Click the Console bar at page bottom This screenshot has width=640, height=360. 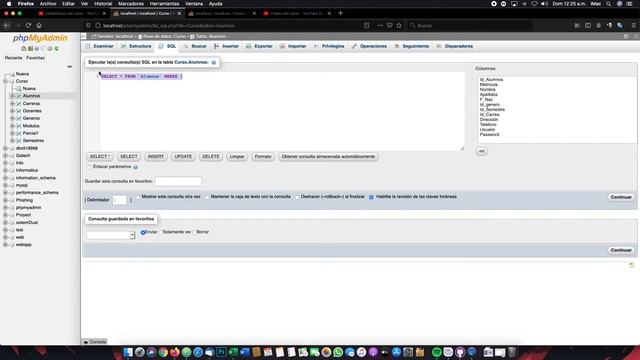point(95,342)
